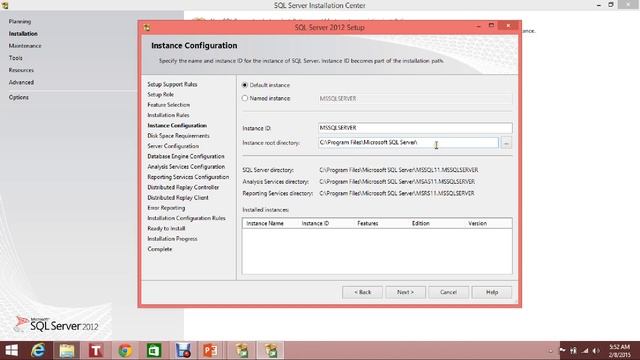Open Tools in Installation Center sidebar
The width and height of the screenshot is (640, 360).
(x=16, y=58)
